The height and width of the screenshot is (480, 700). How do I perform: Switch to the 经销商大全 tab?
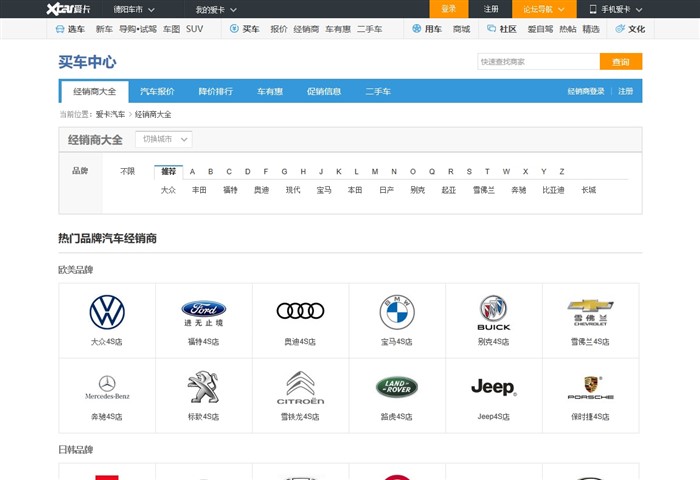[94, 92]
